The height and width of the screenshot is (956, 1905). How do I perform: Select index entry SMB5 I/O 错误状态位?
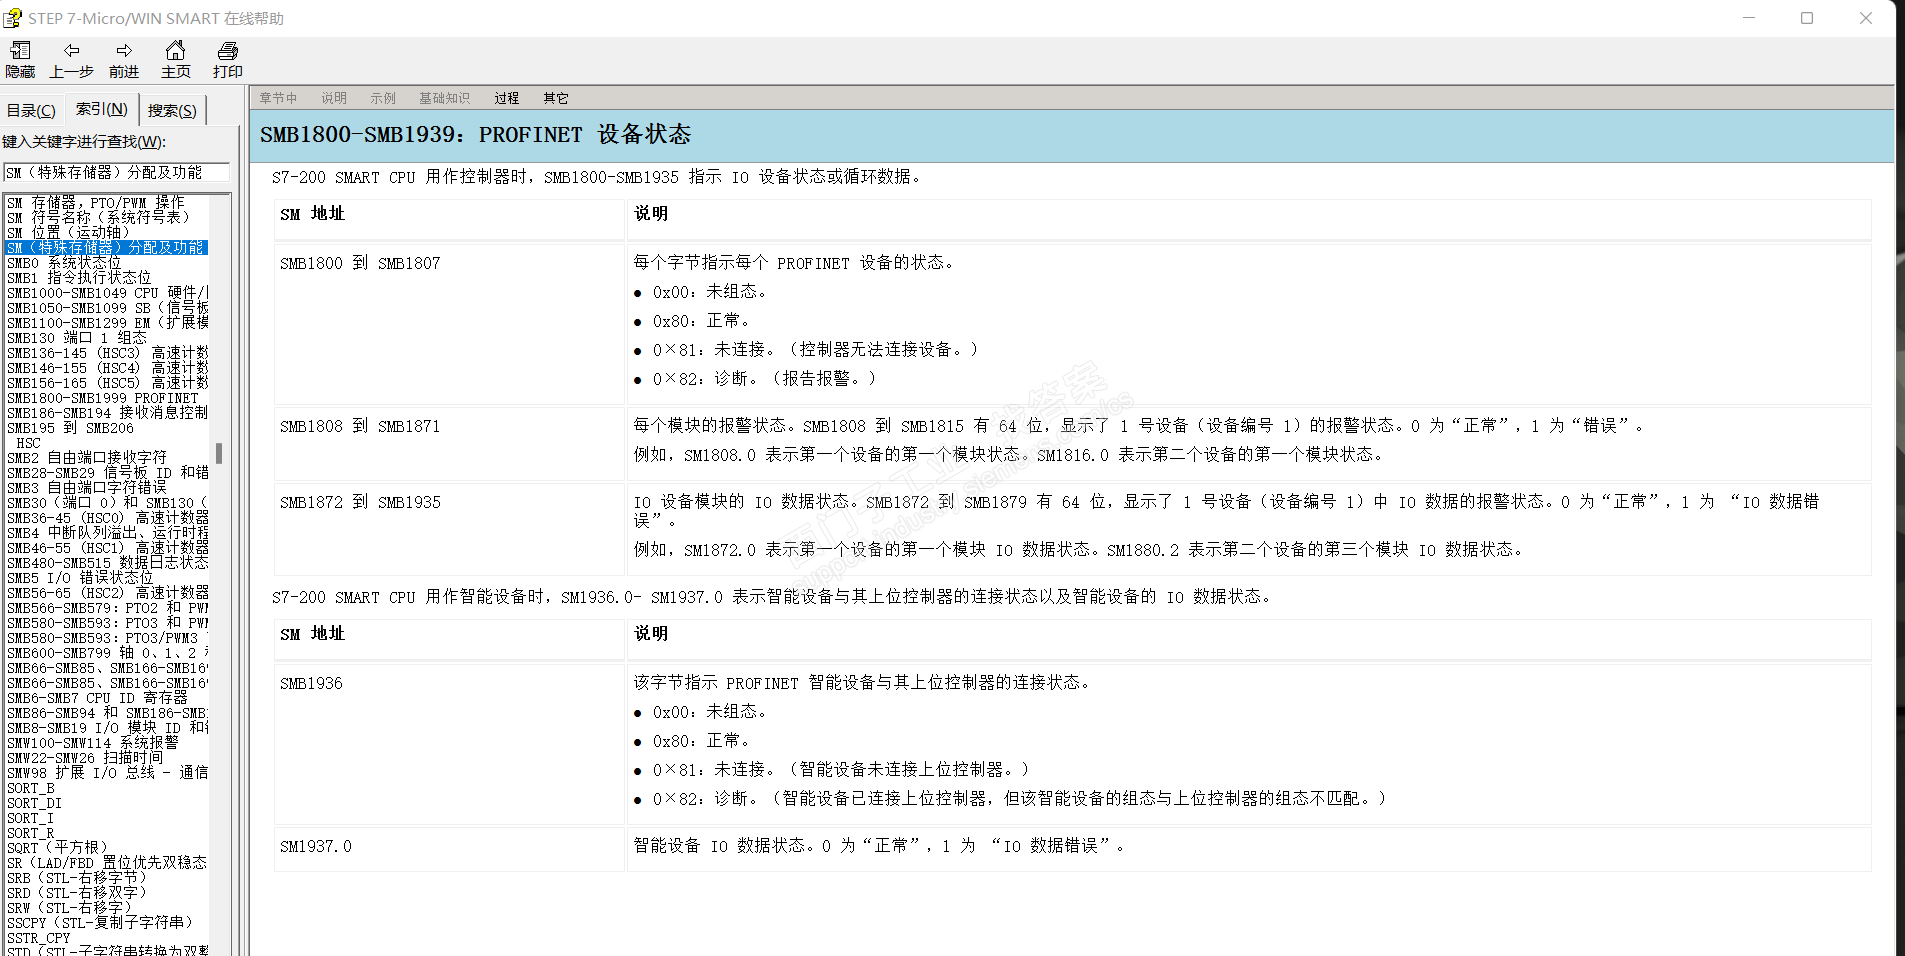pyautogui.click(x=80, y=578)
